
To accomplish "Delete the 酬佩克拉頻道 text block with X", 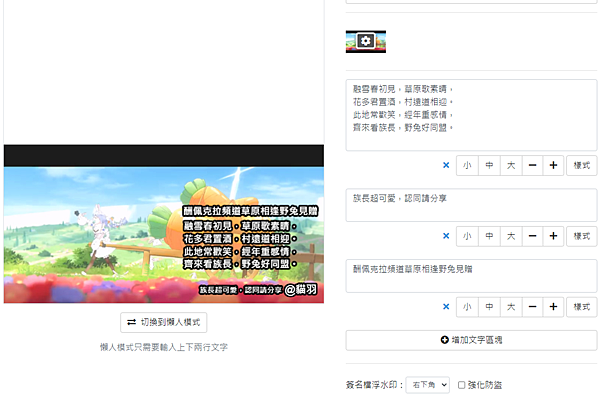I will [446, 307].
